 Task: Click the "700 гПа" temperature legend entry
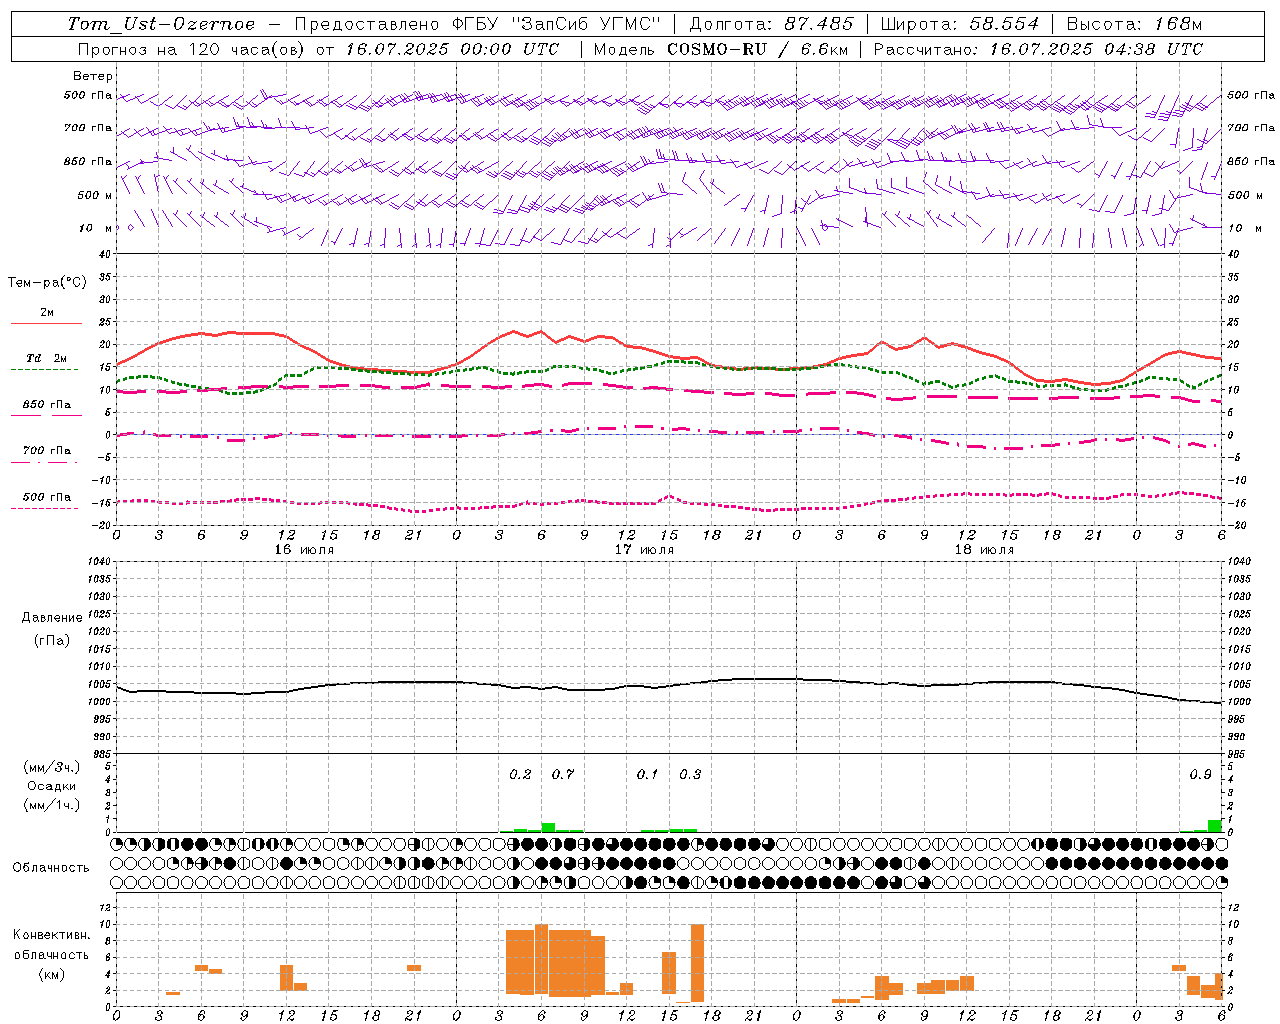click(x=47, y=451)
